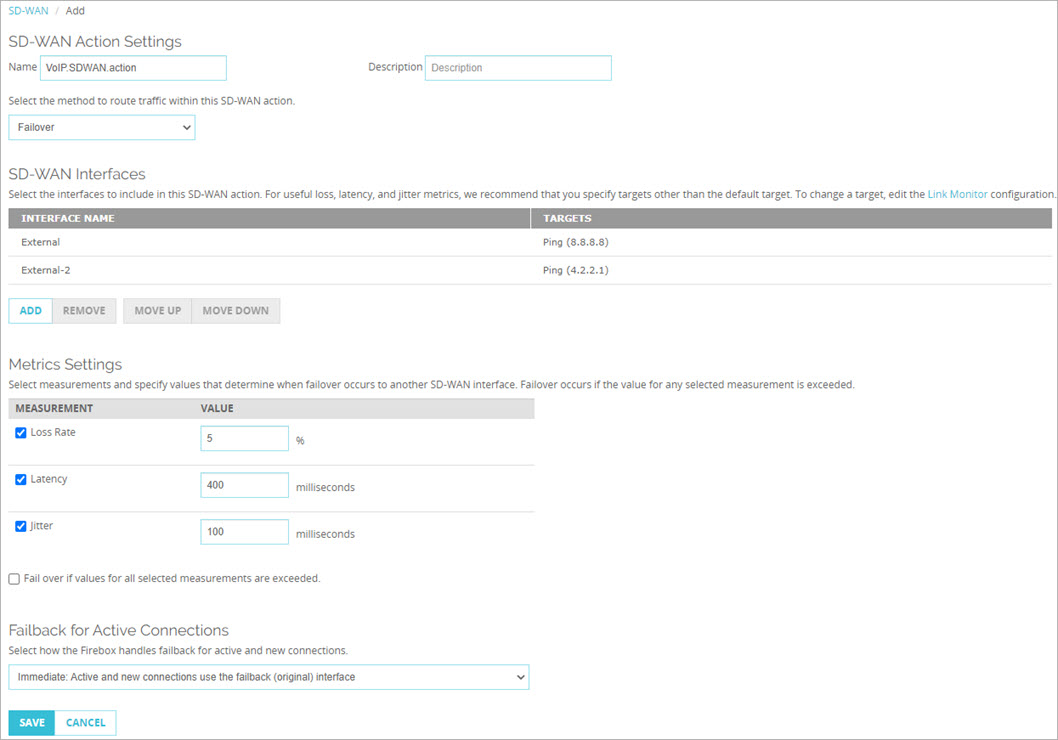This screenshot has width=1058, height=740.
Task: Save the SD-WAN action
Action: tap(32, 723)
